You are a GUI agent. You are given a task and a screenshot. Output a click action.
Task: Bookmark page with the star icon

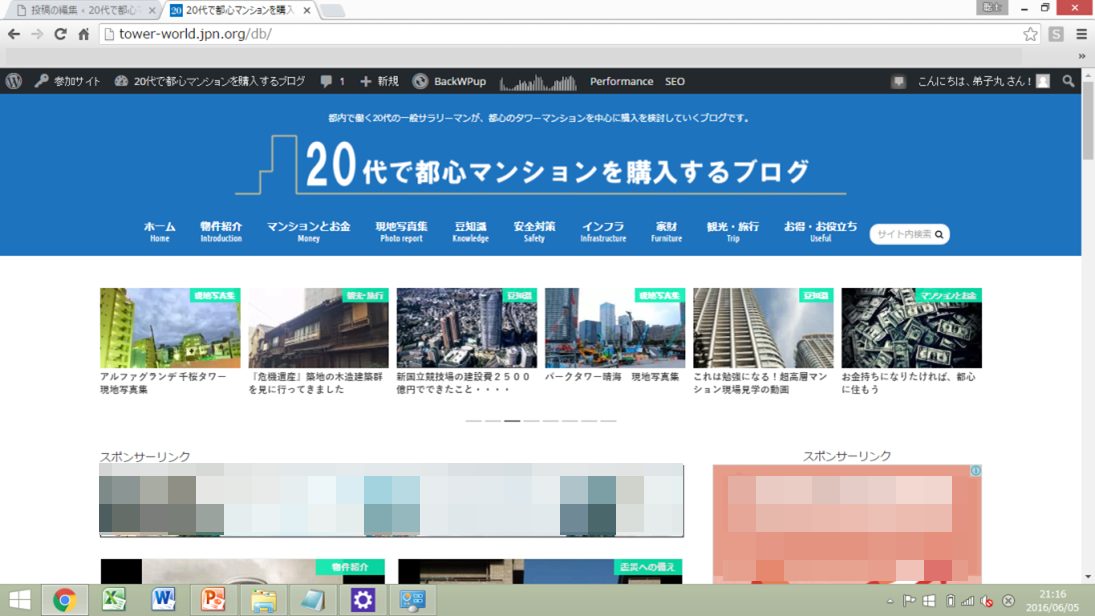click(x=1030, y=34)
